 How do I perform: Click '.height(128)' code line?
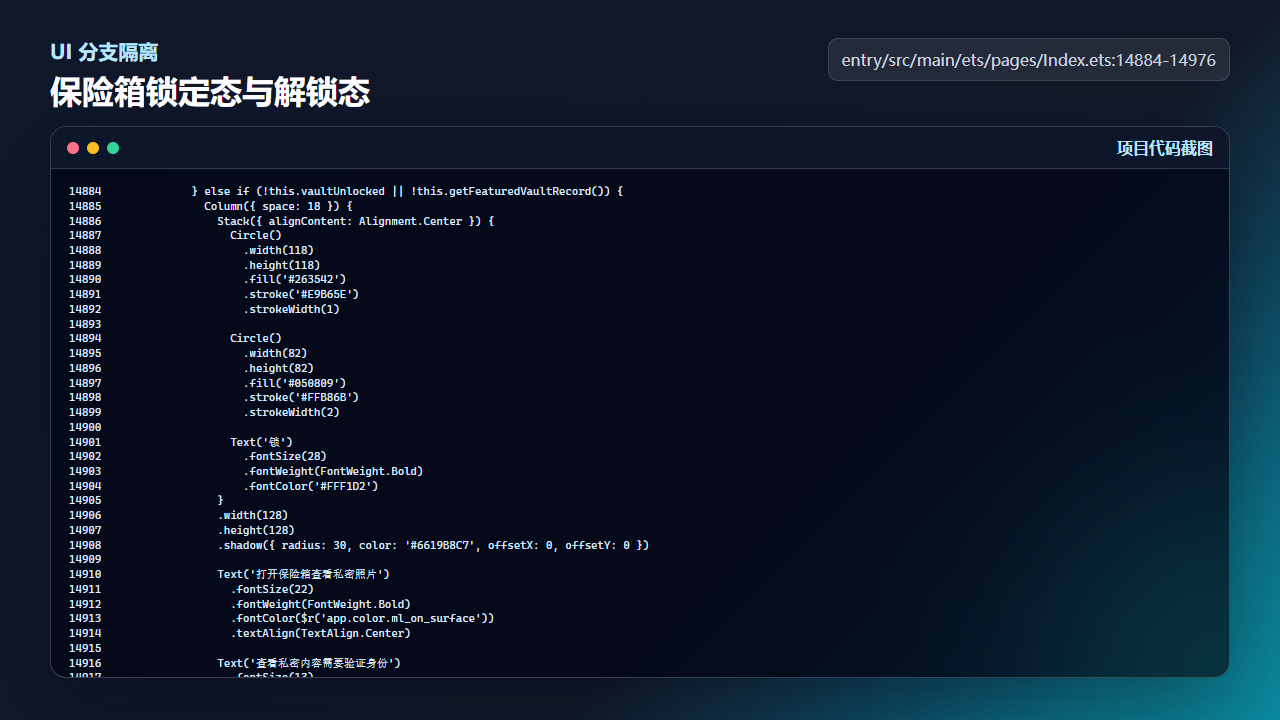pyautogui.click(x=256, y=530)
